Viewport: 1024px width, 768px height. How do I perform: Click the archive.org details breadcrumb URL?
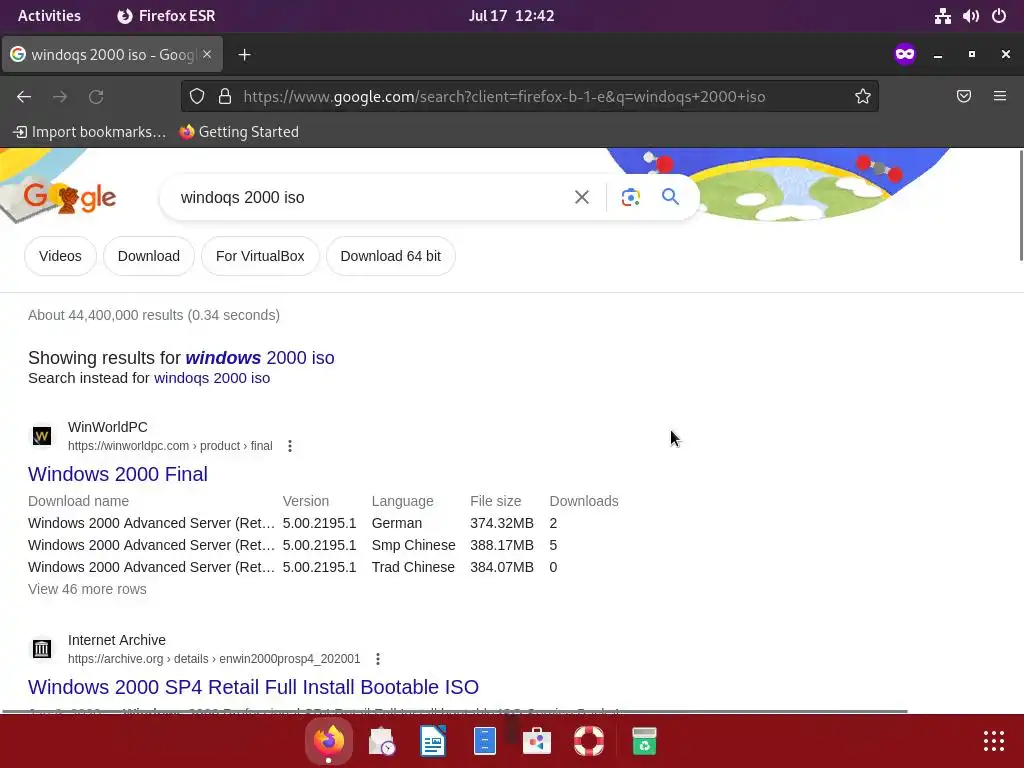click(214, 659)
